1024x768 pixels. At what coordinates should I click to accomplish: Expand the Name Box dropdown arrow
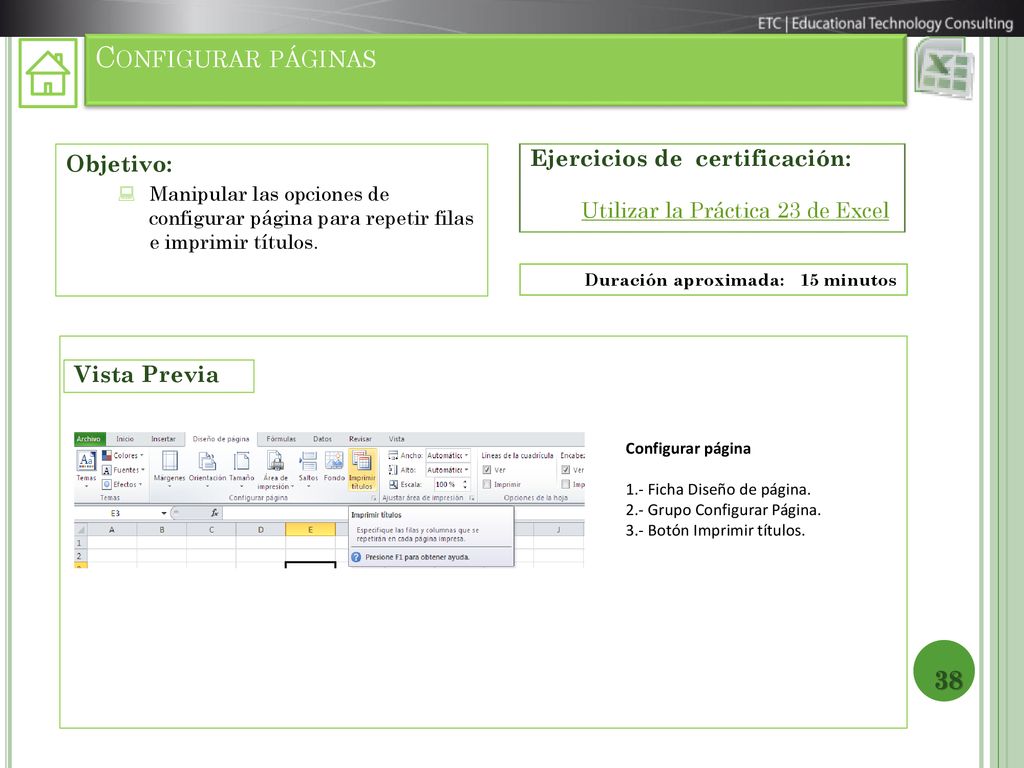coord(164,513)
